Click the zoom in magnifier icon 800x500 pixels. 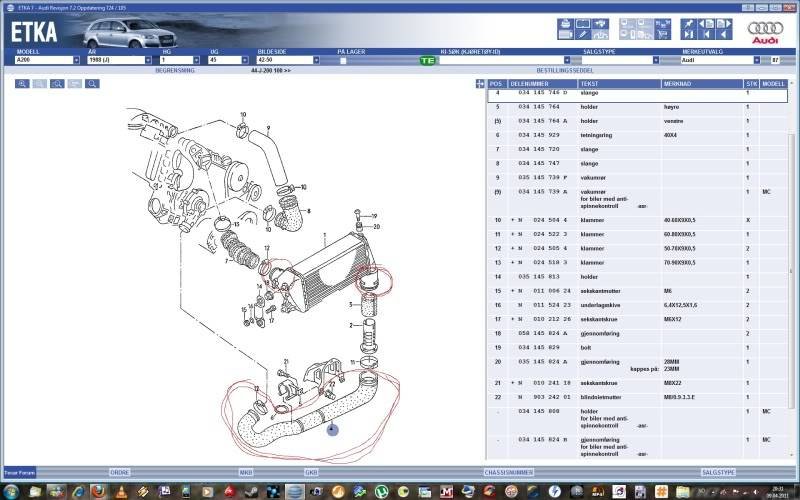(x=22, y=84)
